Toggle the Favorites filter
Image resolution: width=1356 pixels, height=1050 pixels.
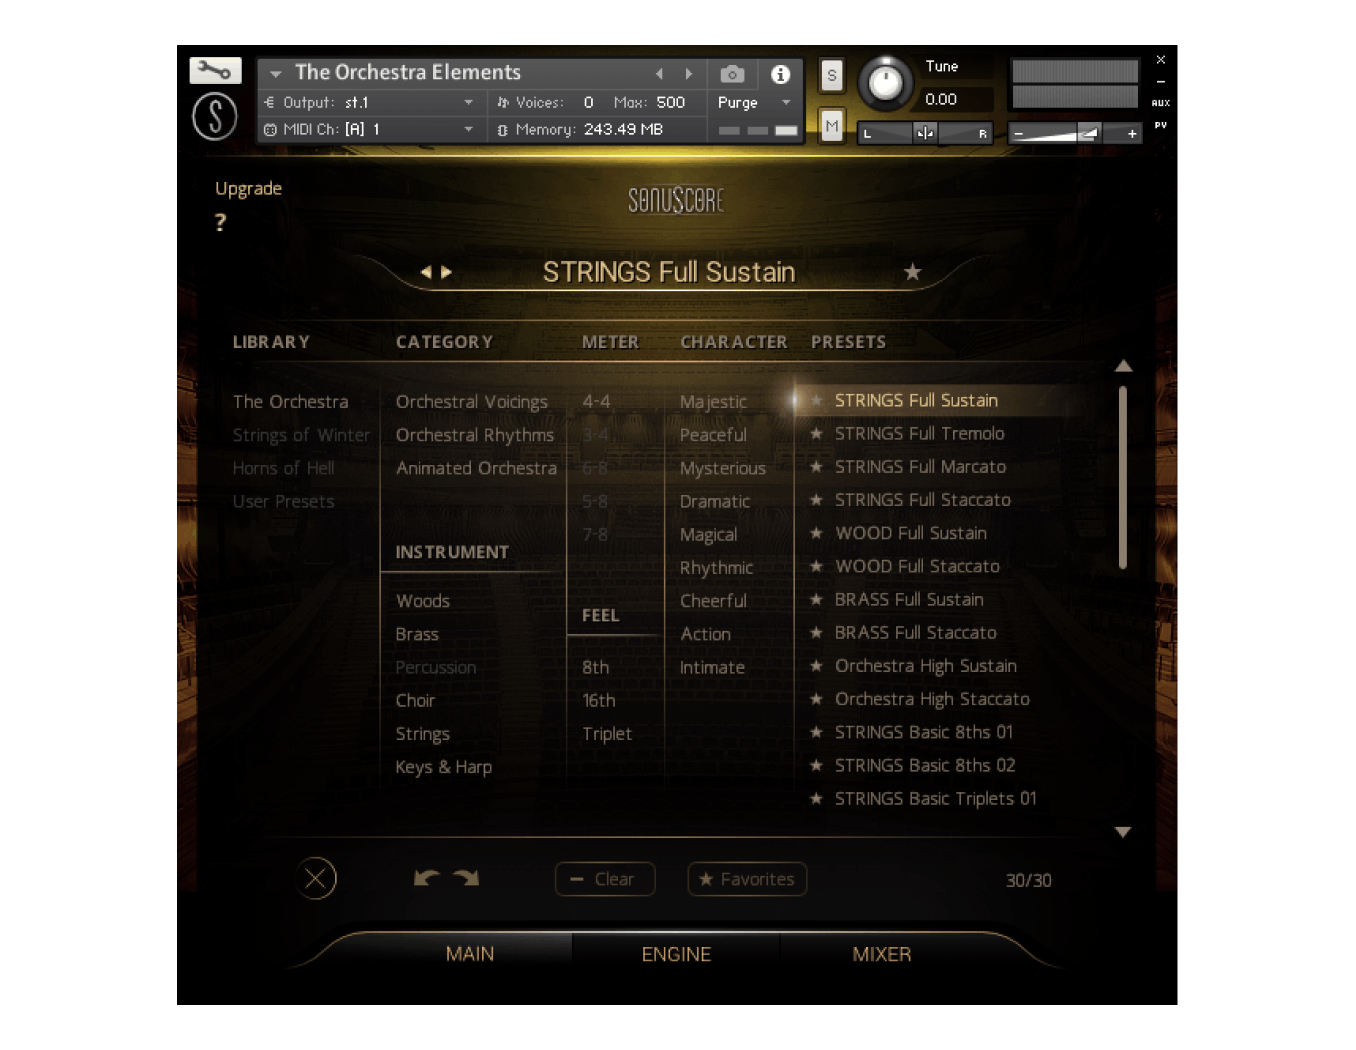[747, 879]
